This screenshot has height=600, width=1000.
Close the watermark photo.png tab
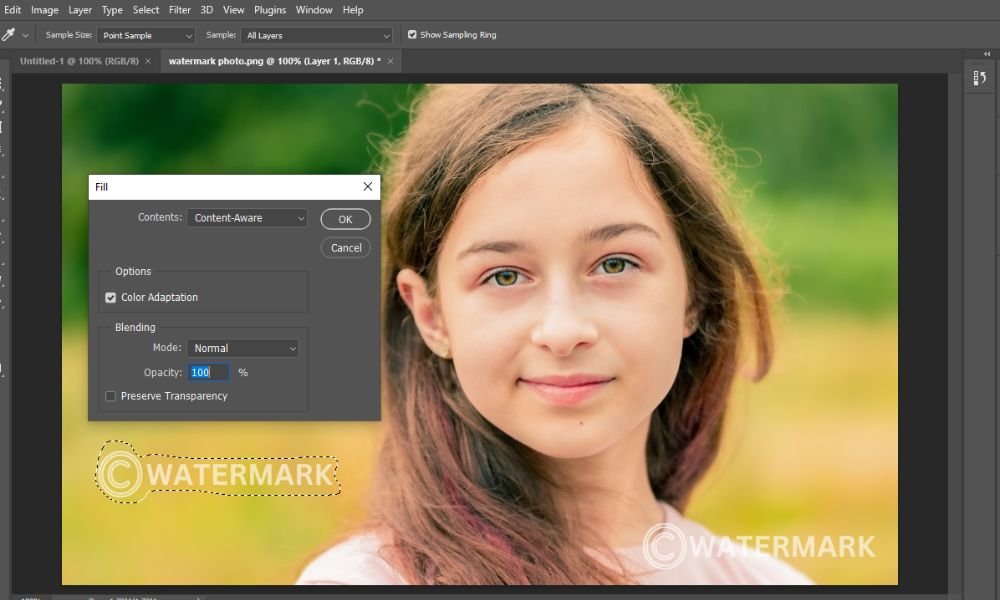pos(390,61)
